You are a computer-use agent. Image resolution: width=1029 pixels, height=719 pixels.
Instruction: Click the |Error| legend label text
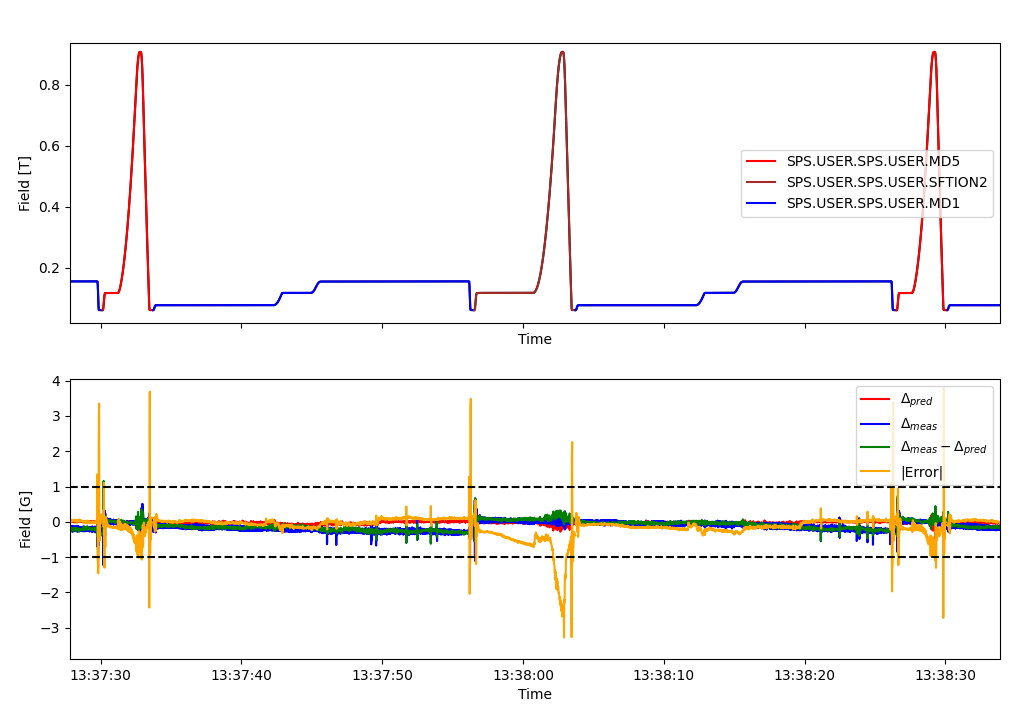pos(921,472)
